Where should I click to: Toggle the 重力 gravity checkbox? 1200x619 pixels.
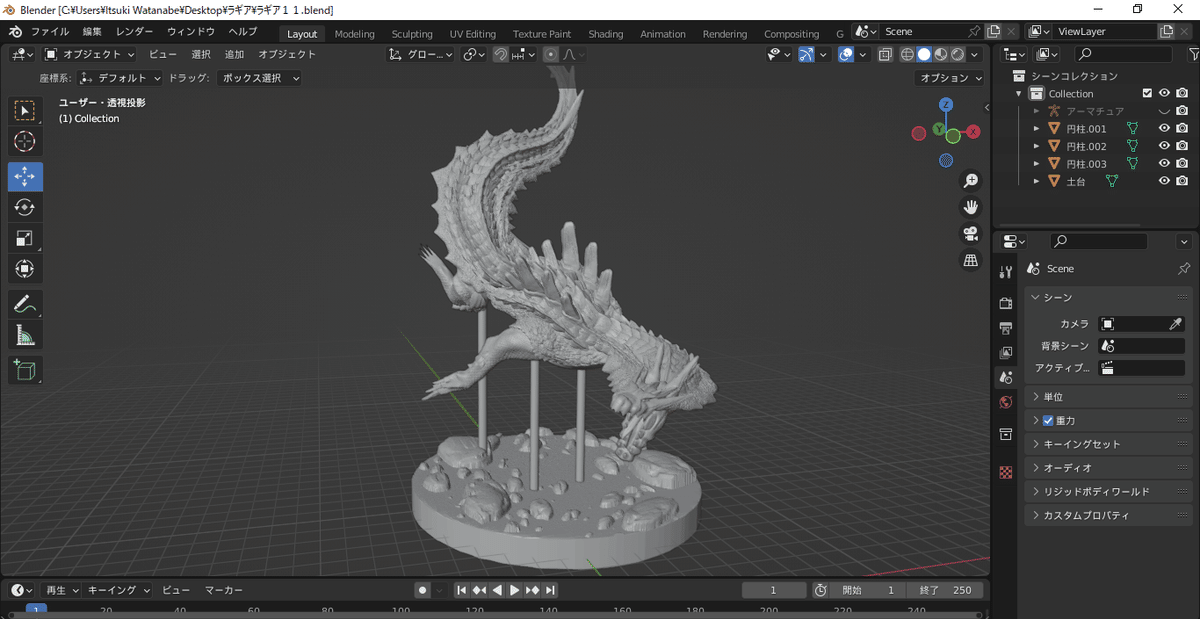[x=1048, y=421]
